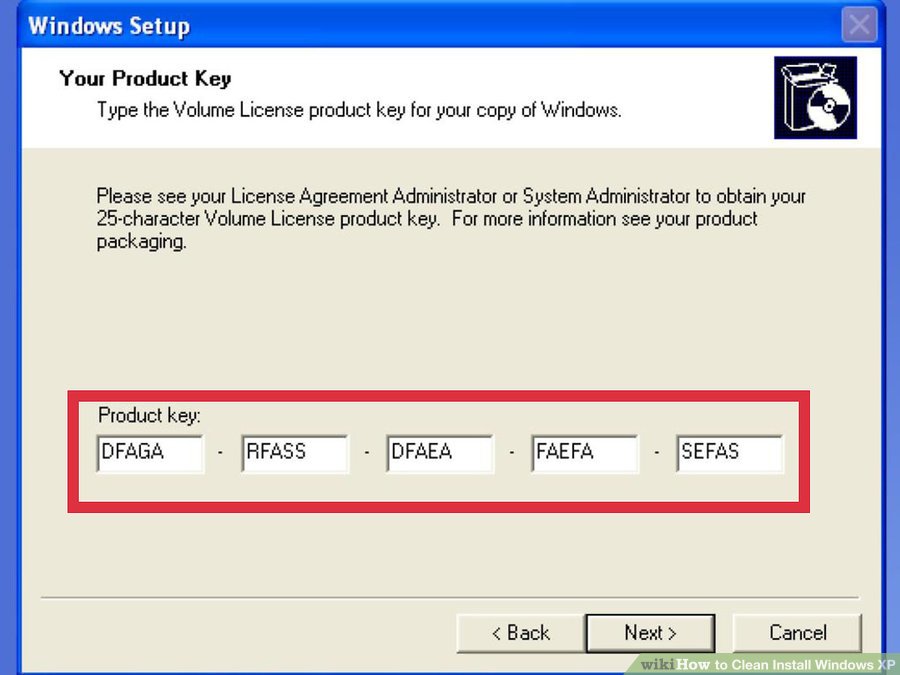Click the Back button

pyautogui.click(x=521, y=633)
